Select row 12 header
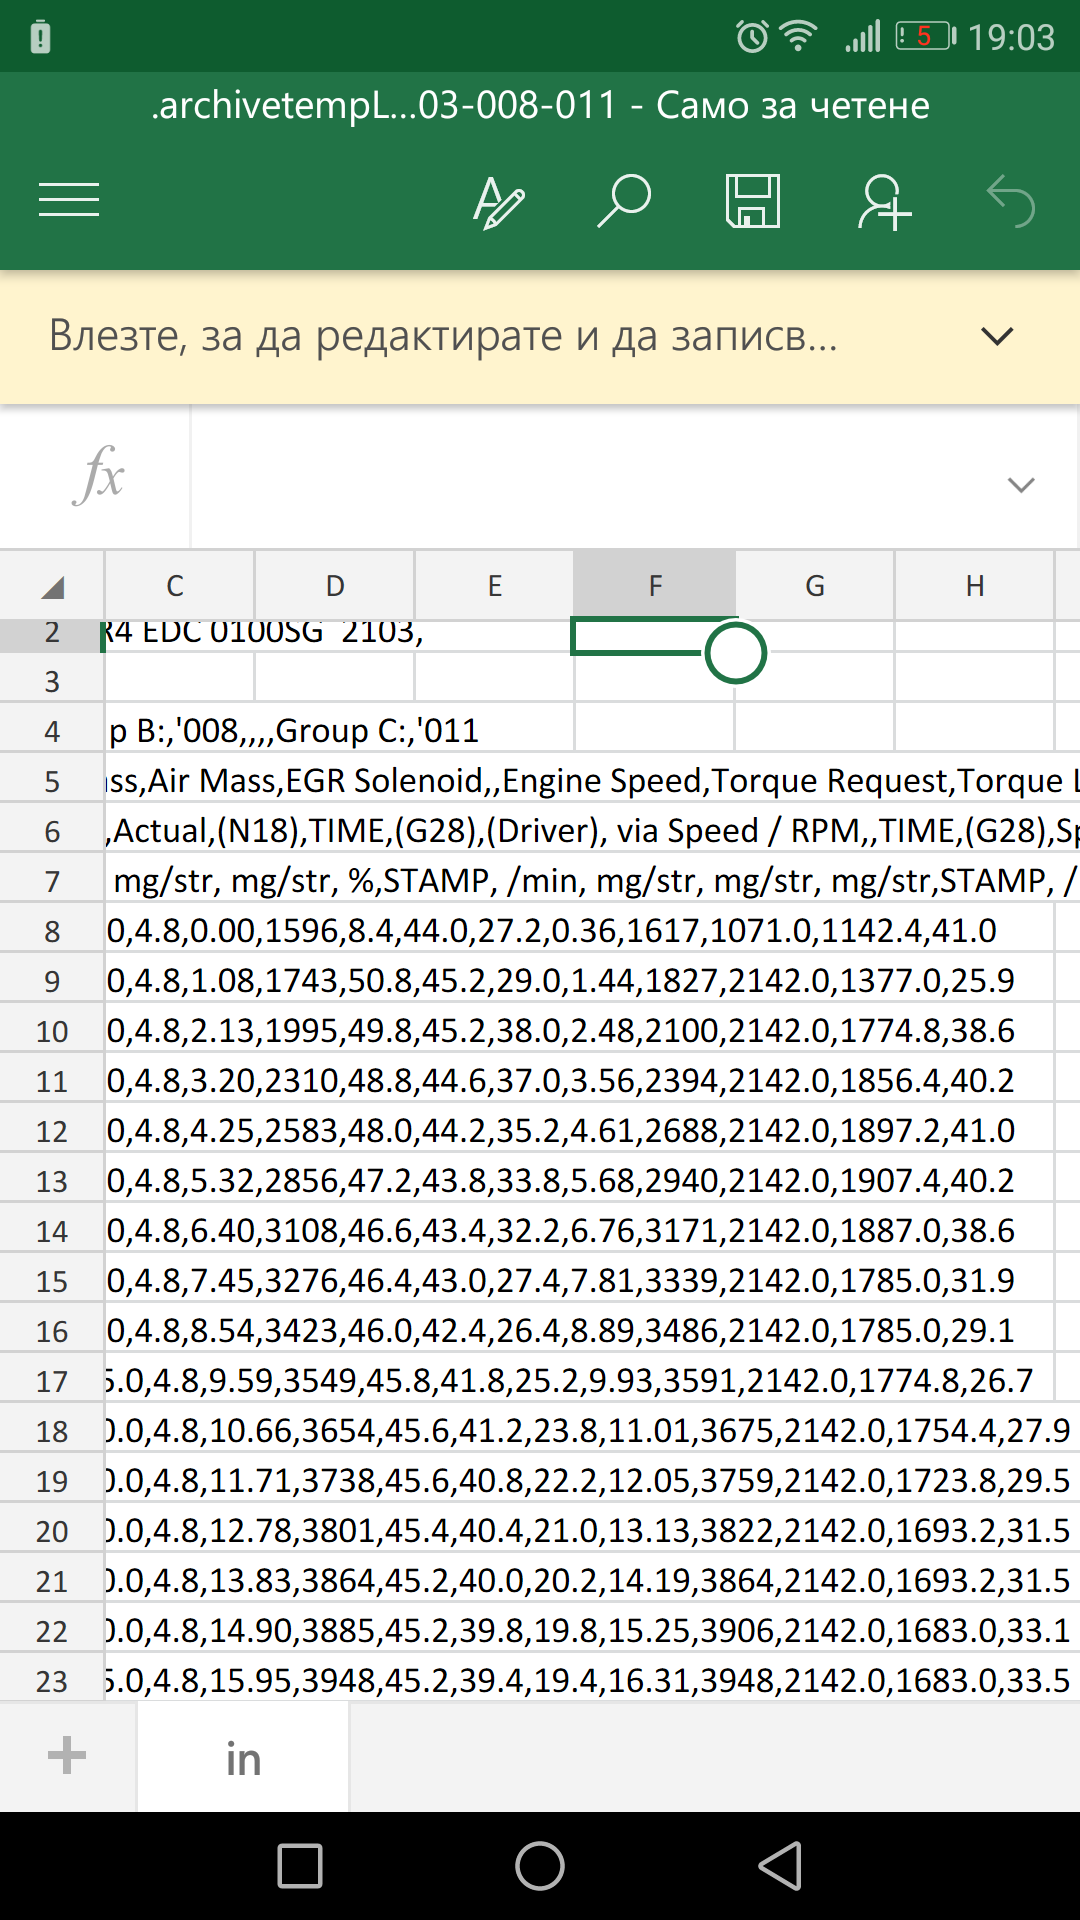Viewport: 1080px width, 1920px height. (52, 1131)
